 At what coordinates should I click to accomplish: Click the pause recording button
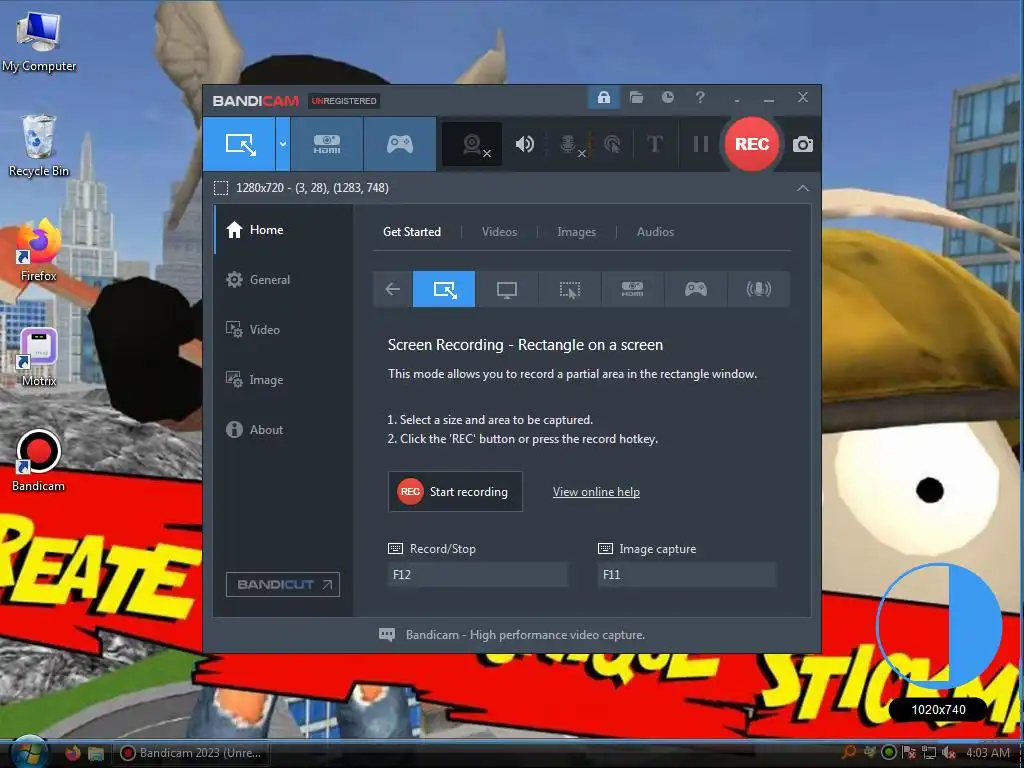click(x=701, y=144)
